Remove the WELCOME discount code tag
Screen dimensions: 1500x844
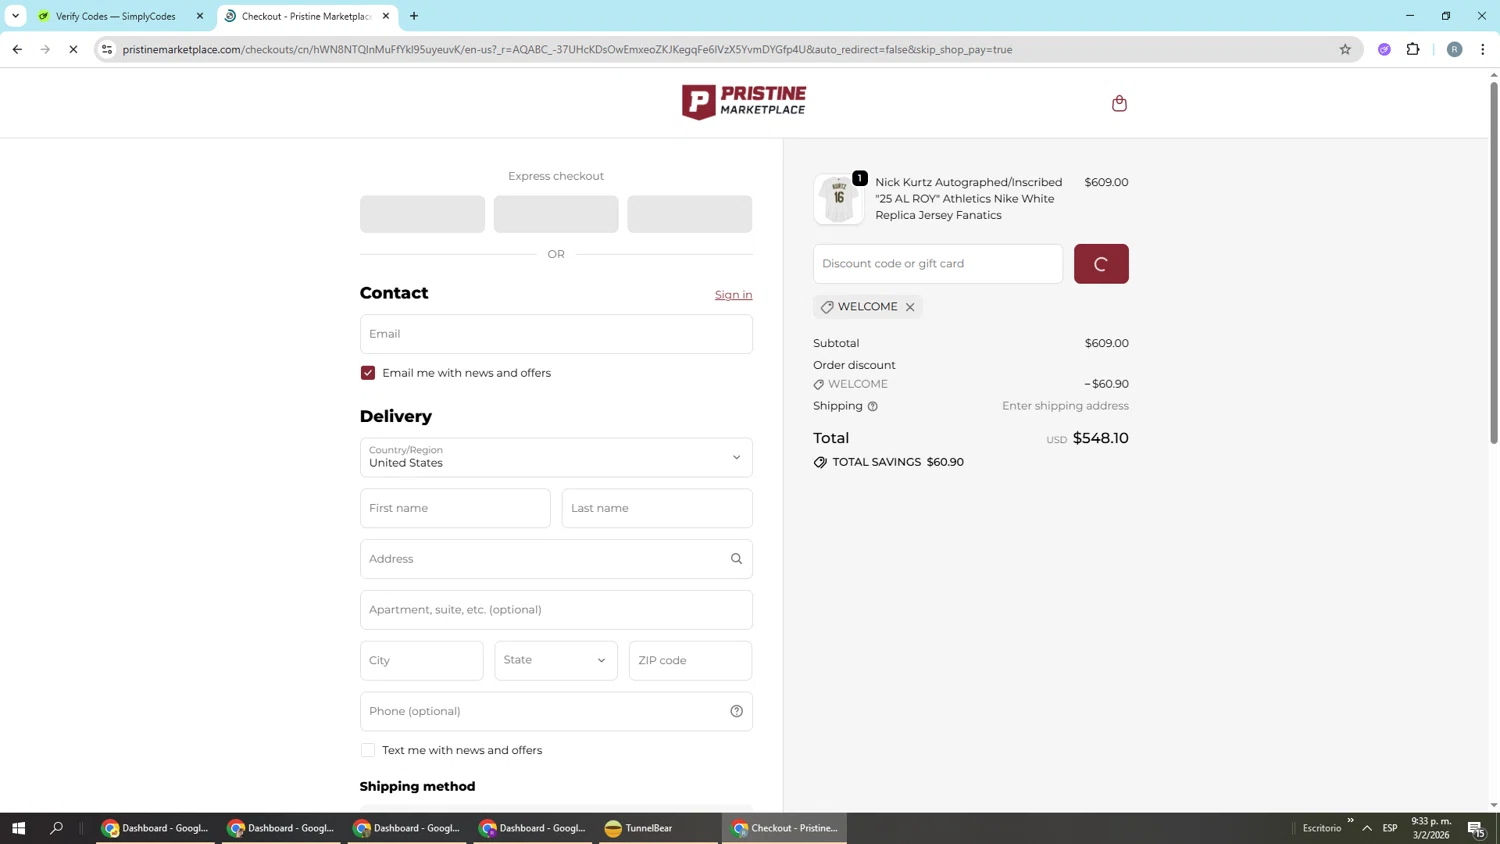click(x=910, y=307)
